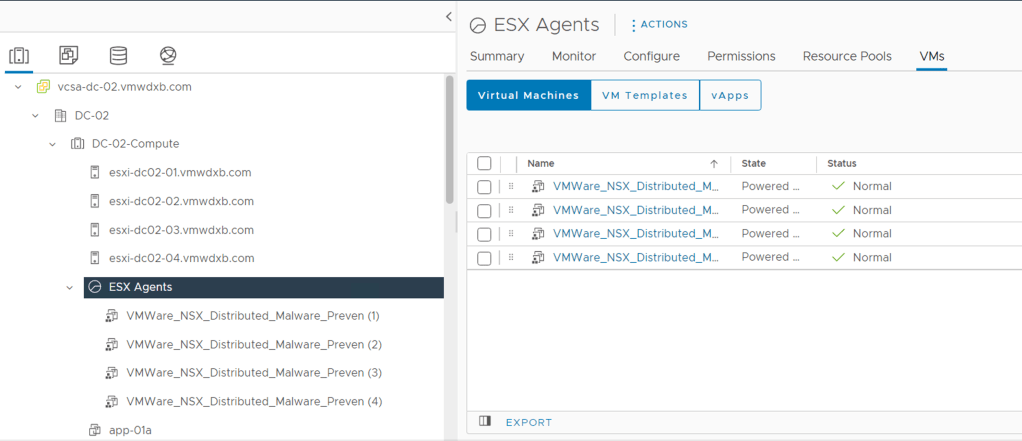Check the last VM row checkbox
1022x441 pixels.
[x=484, y=258]
